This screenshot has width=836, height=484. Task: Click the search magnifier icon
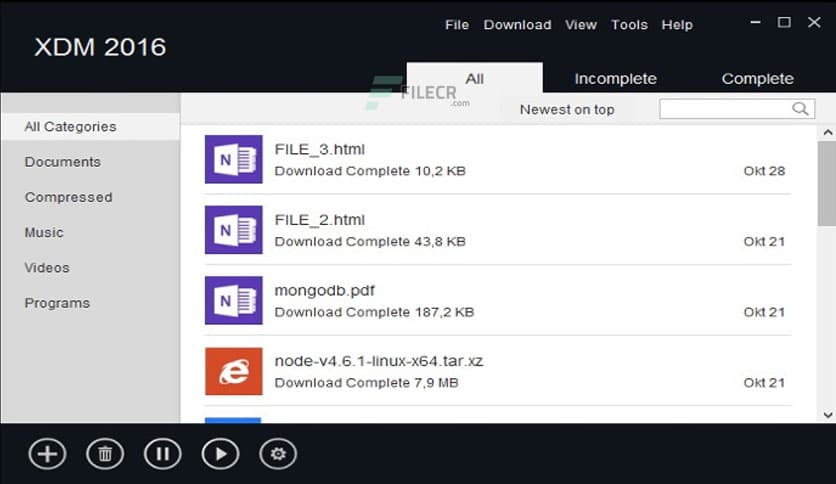[800, 109]
